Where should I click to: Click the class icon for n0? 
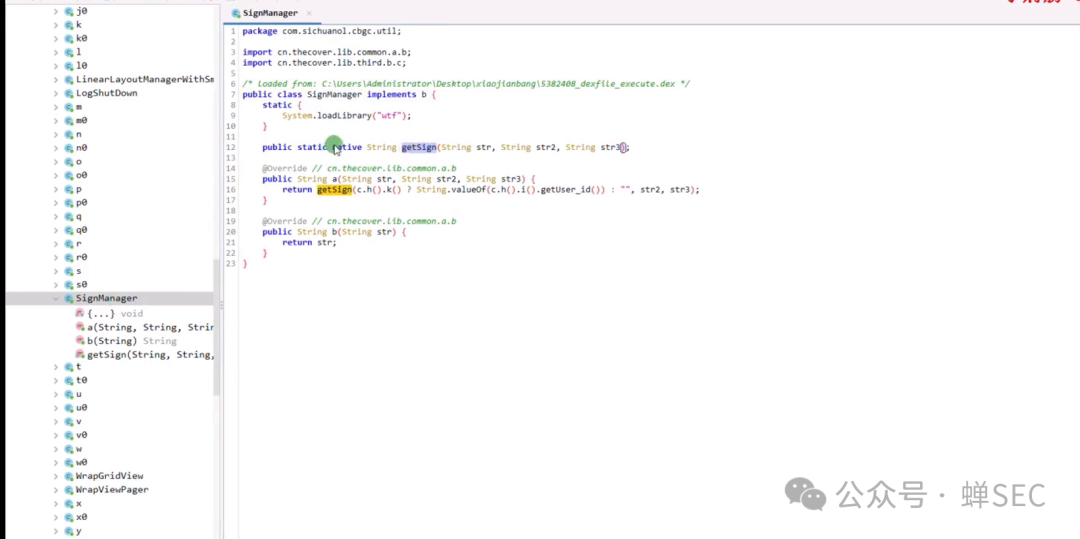coord(69,148)
